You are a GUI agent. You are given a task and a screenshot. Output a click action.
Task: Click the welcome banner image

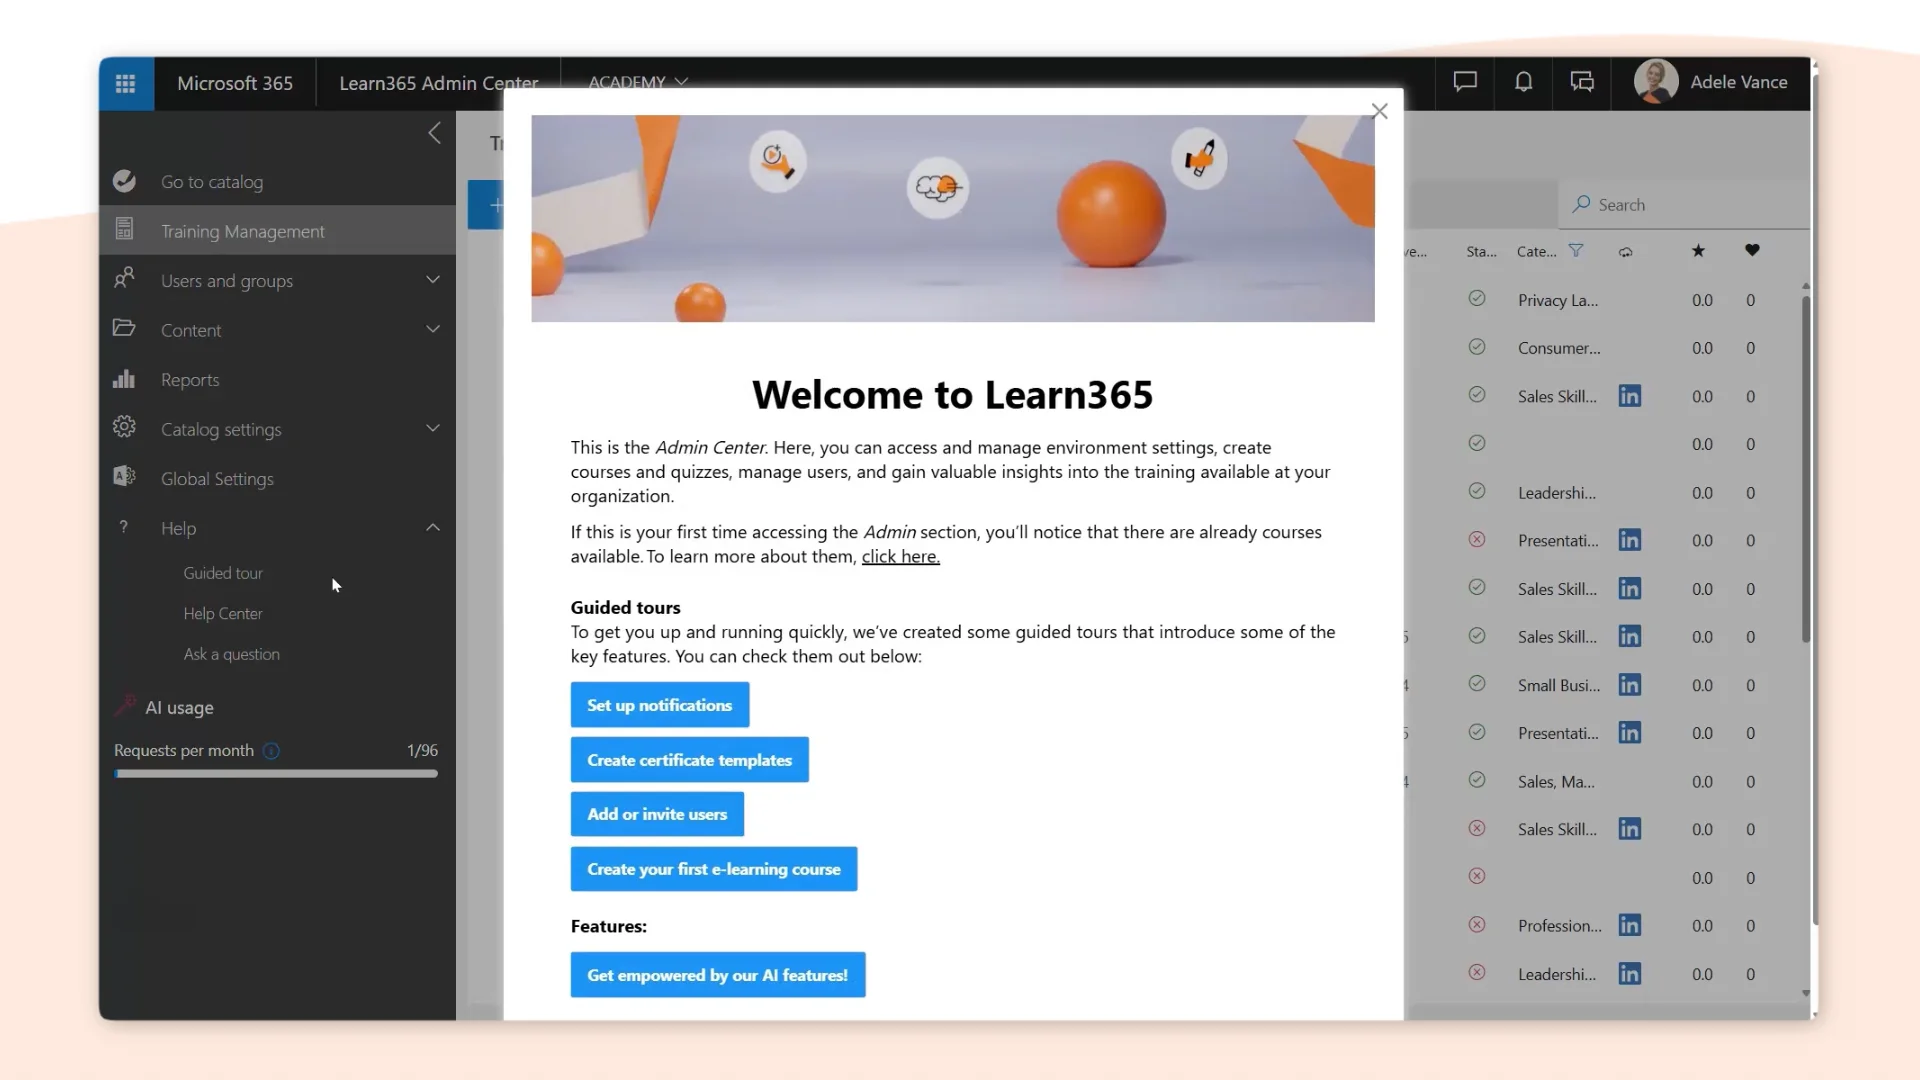point(953,218)
